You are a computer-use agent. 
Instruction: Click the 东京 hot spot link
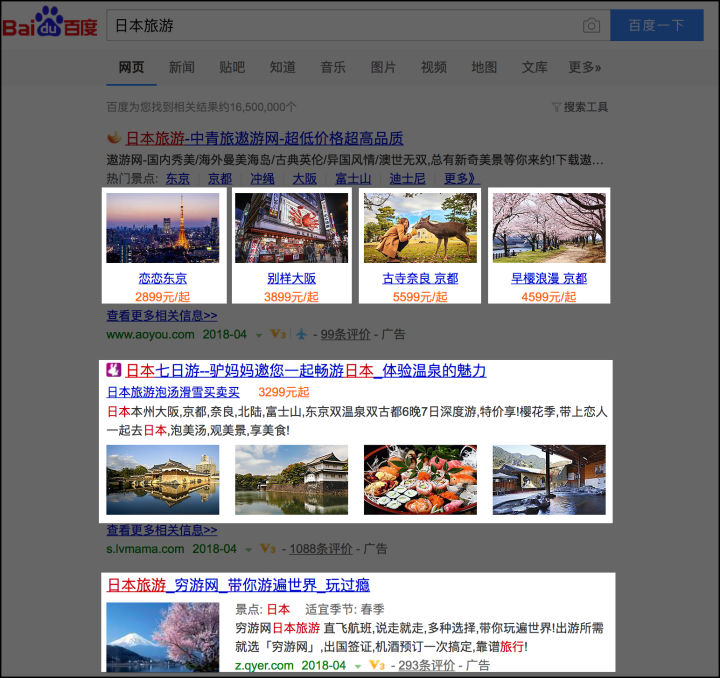coord(178,178)
